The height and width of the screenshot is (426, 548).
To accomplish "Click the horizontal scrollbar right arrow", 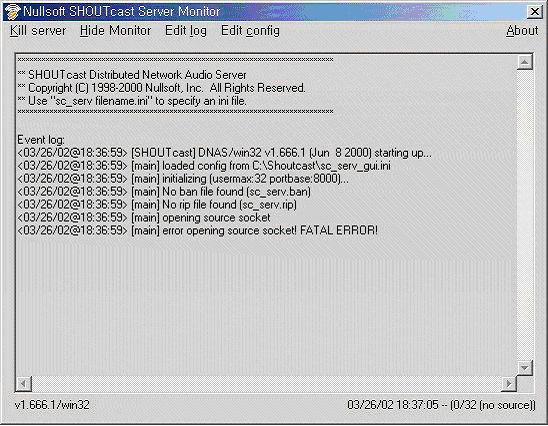I will tap(509, 383).
